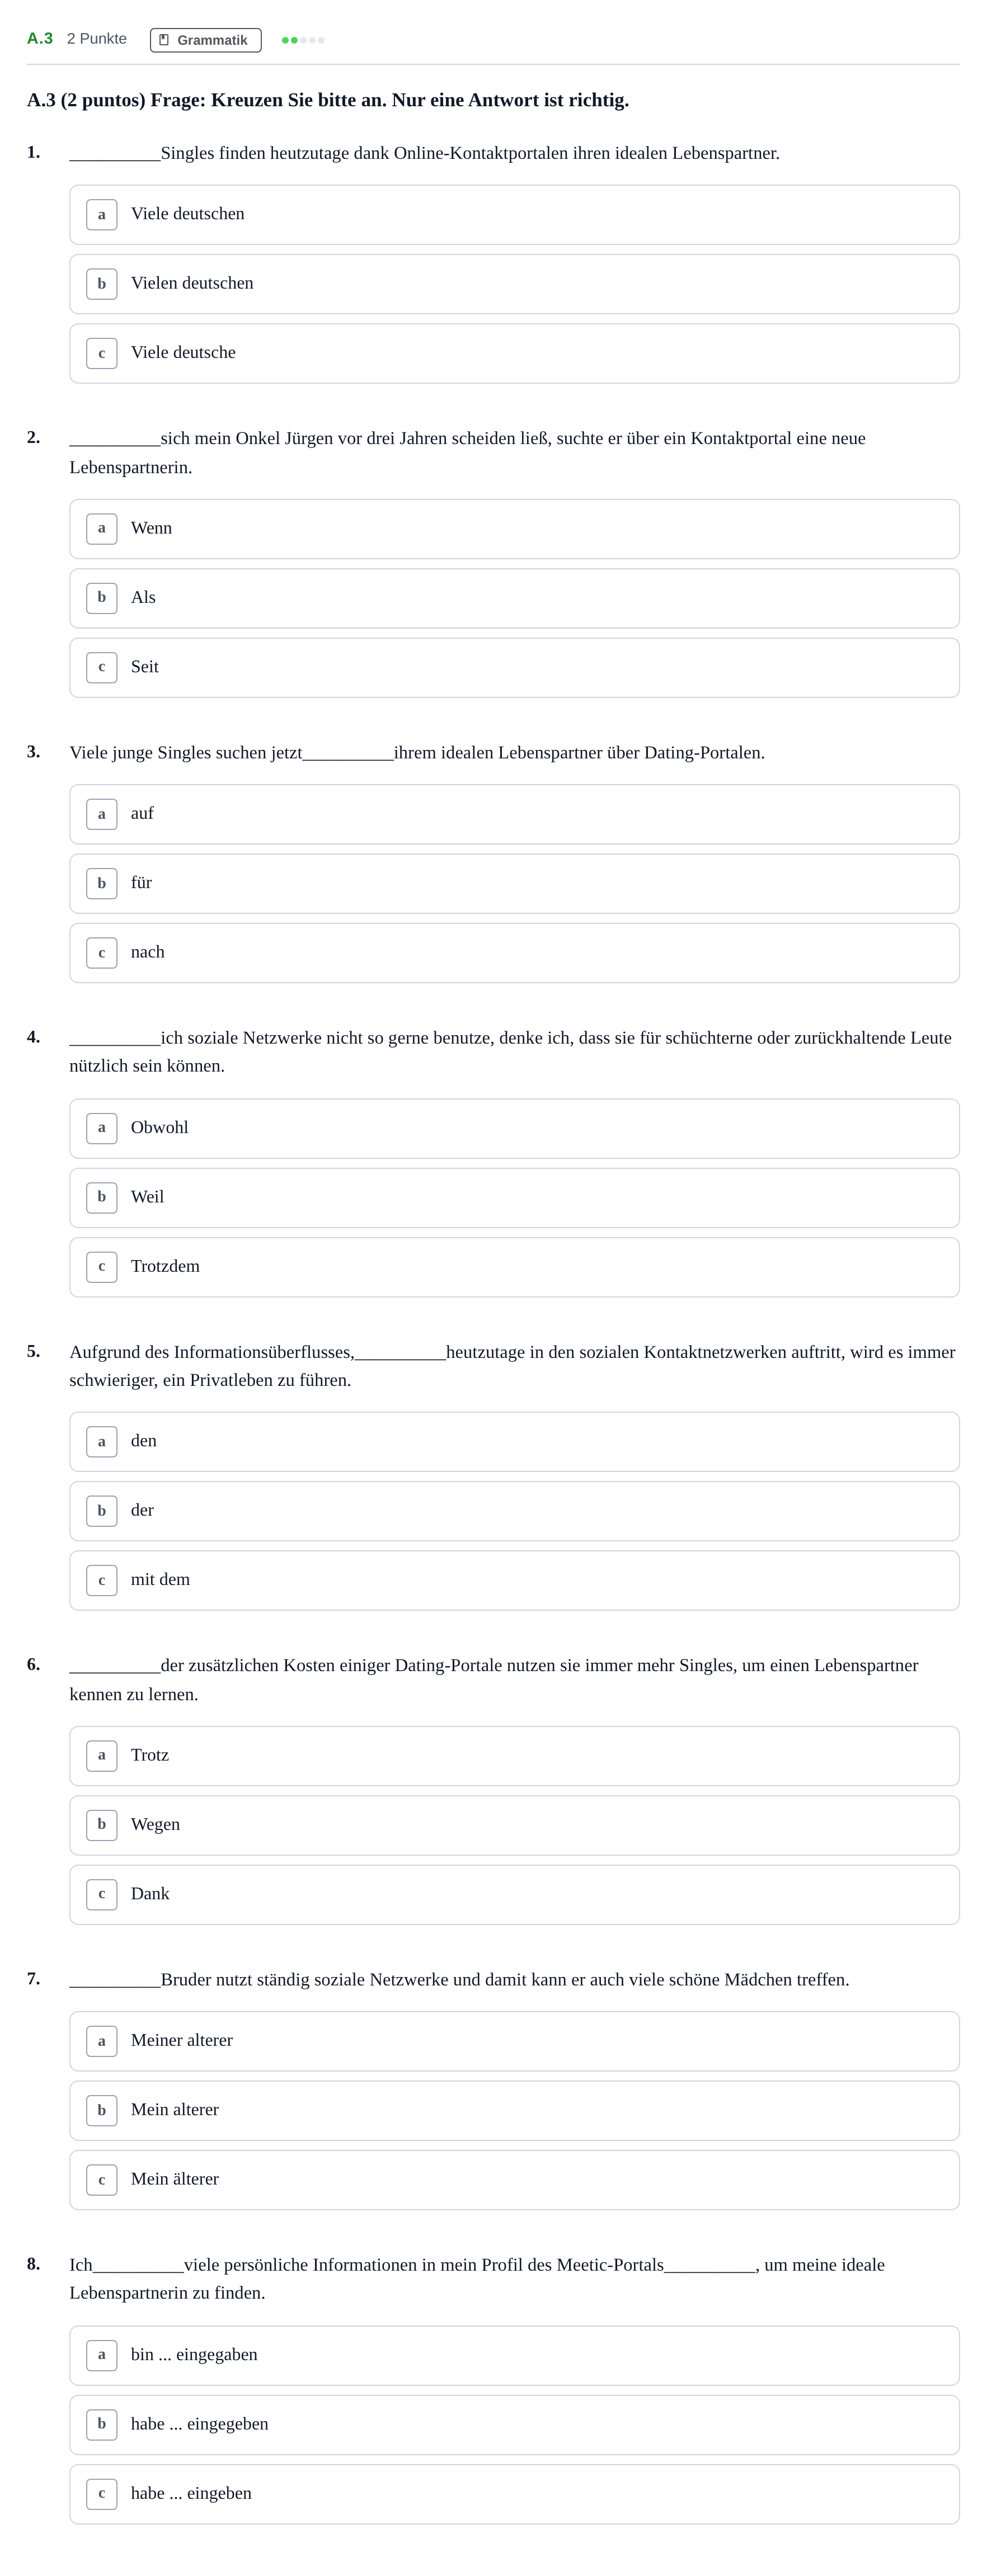Select 'Trotz' for question 6

click(x=514, y=1756)
